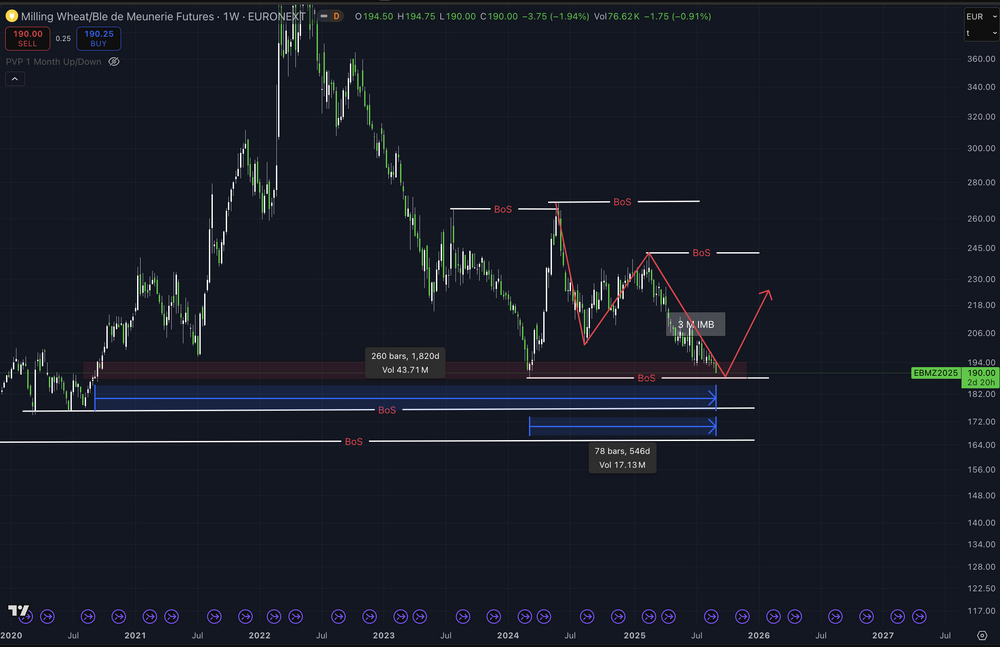Click the 117.00 price axis label
1000x647 pixels.
pos(981,611)
